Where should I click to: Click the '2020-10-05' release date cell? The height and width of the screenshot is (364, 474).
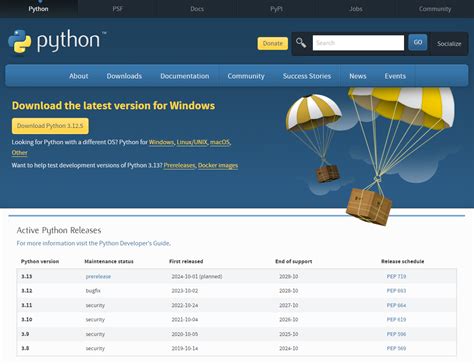pyautogui.click(x=185, y=334)
